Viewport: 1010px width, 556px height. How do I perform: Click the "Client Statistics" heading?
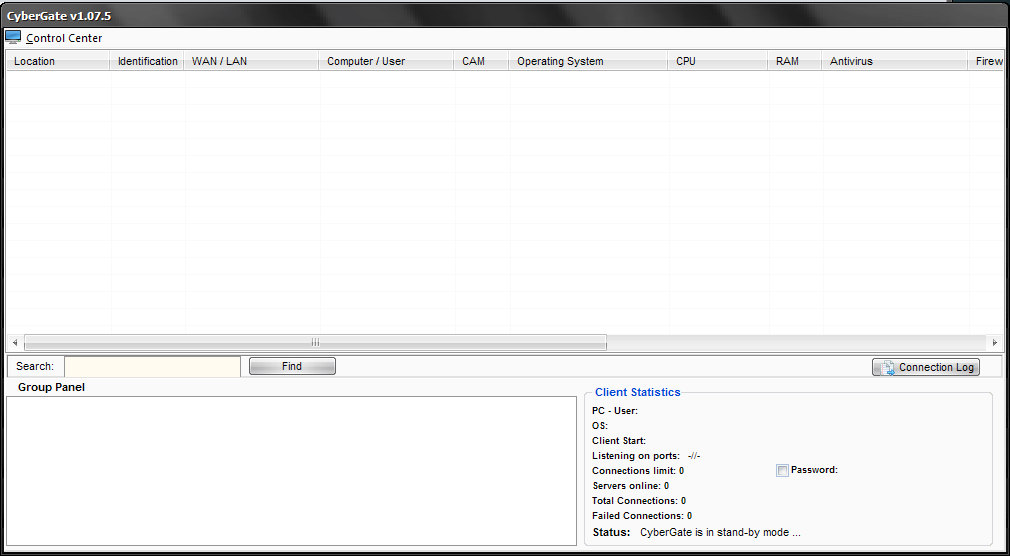click(638, 392)
